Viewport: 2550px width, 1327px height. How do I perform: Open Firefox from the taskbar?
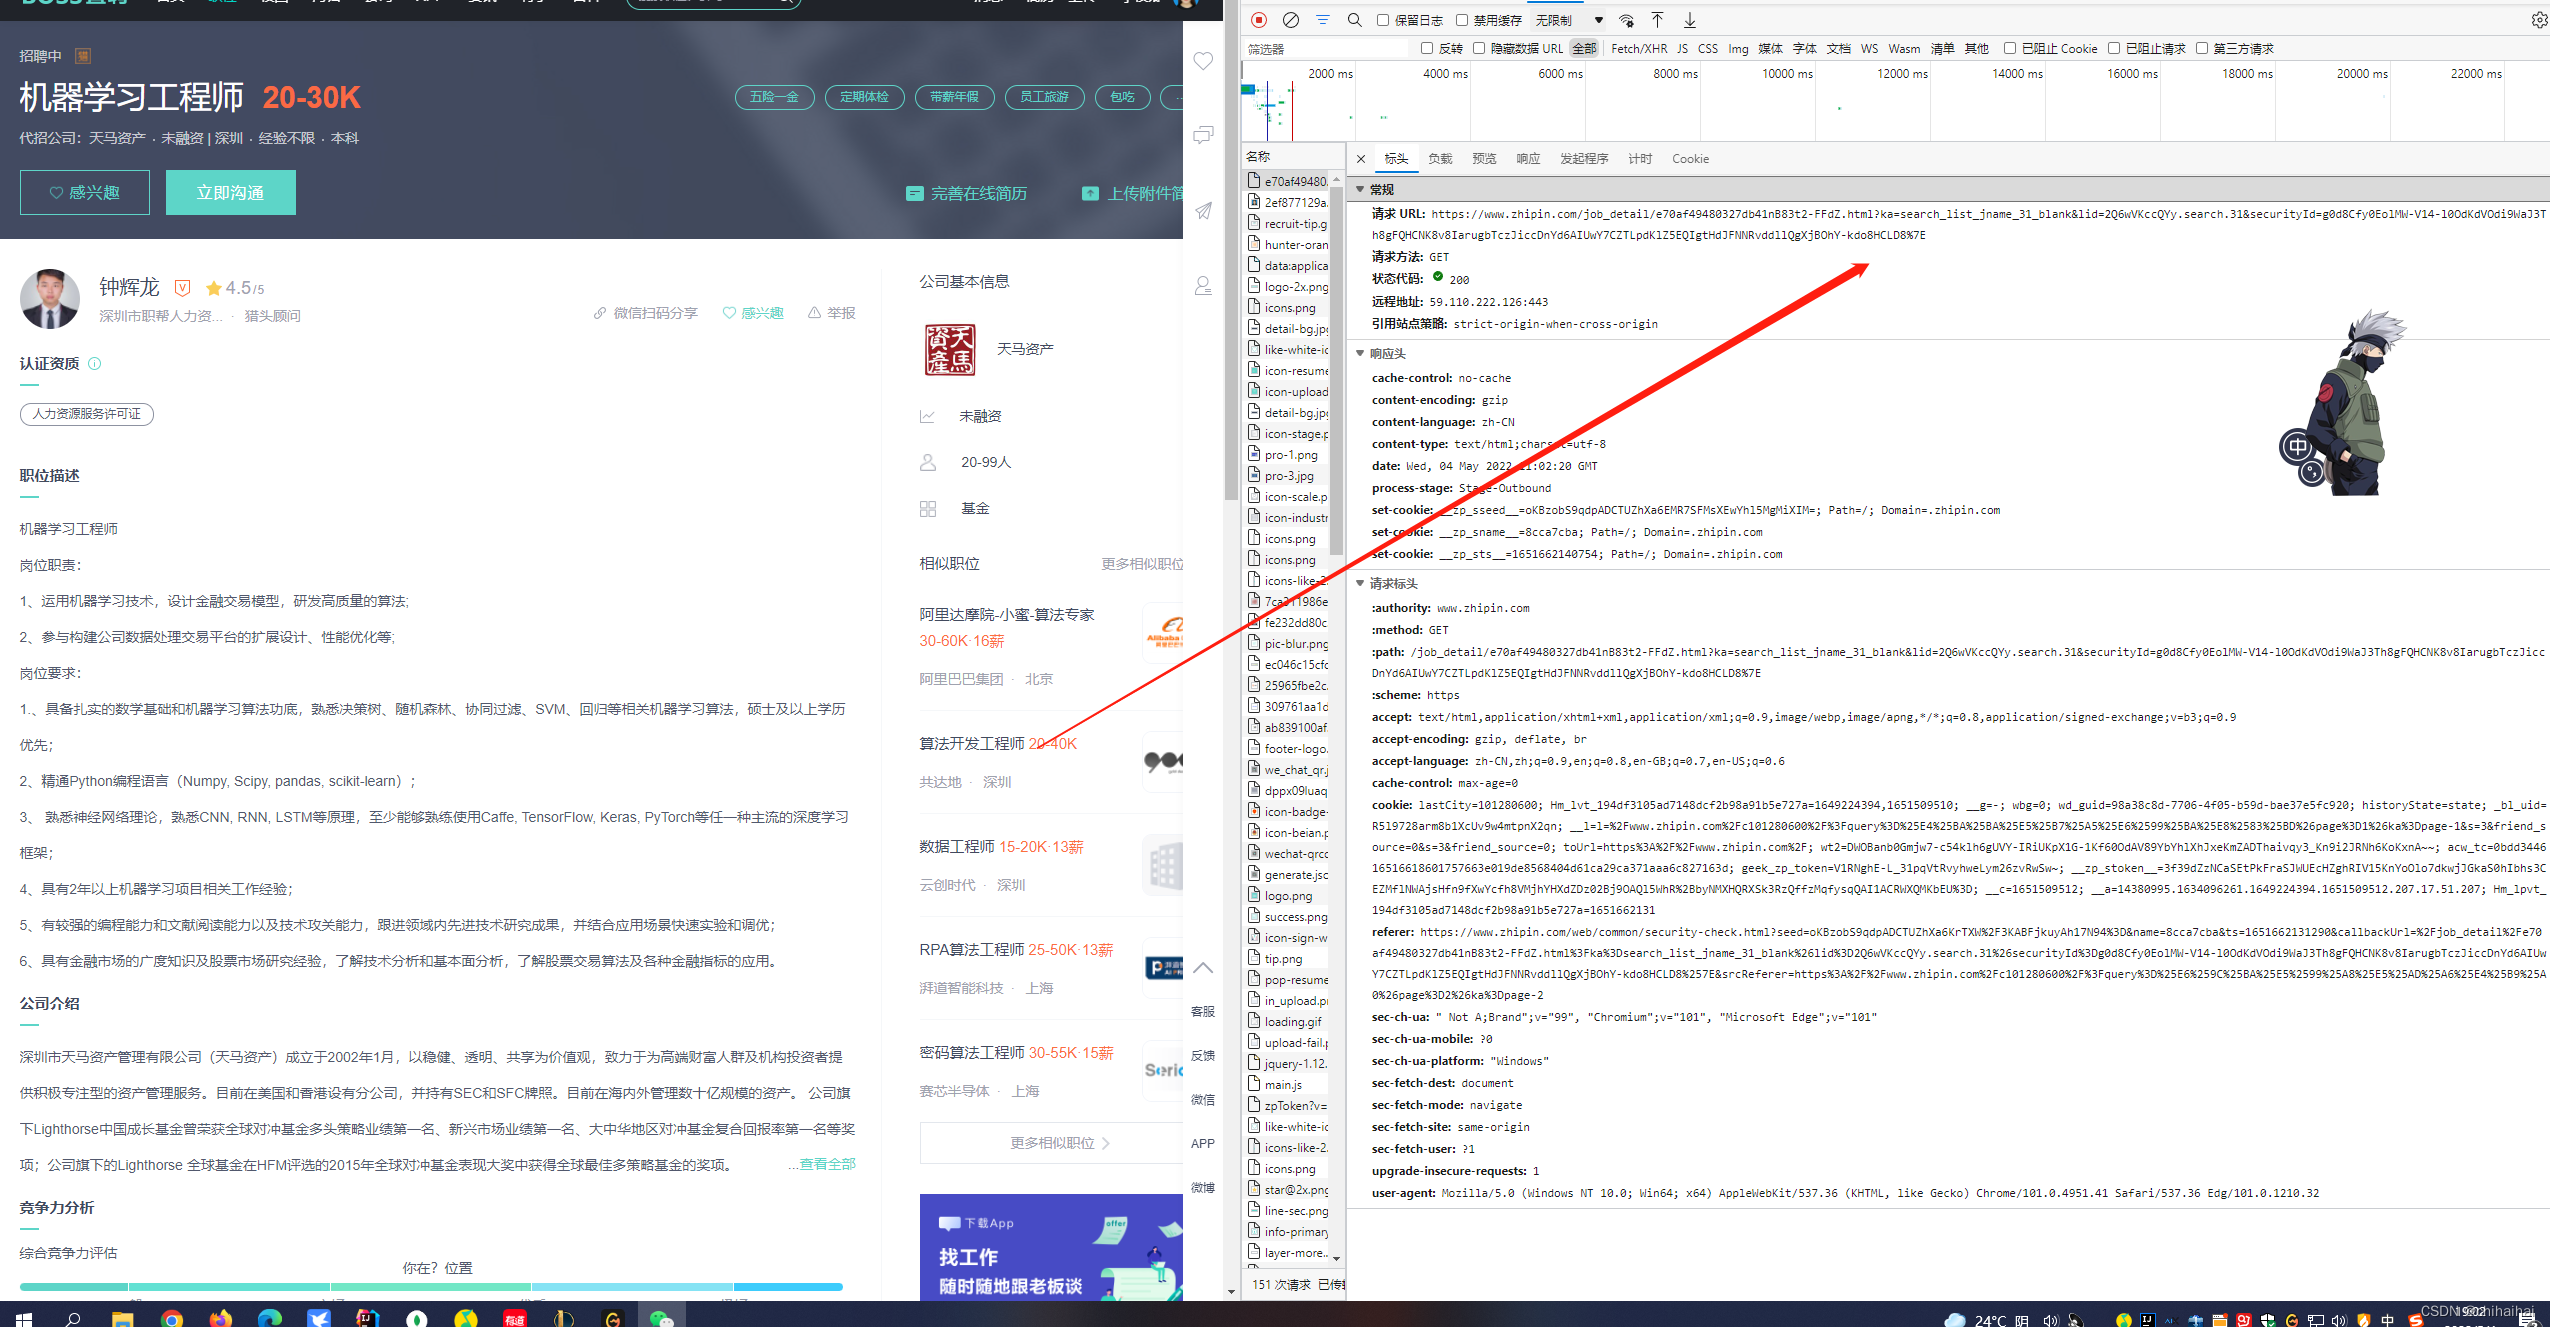(x=220, y=1318)
